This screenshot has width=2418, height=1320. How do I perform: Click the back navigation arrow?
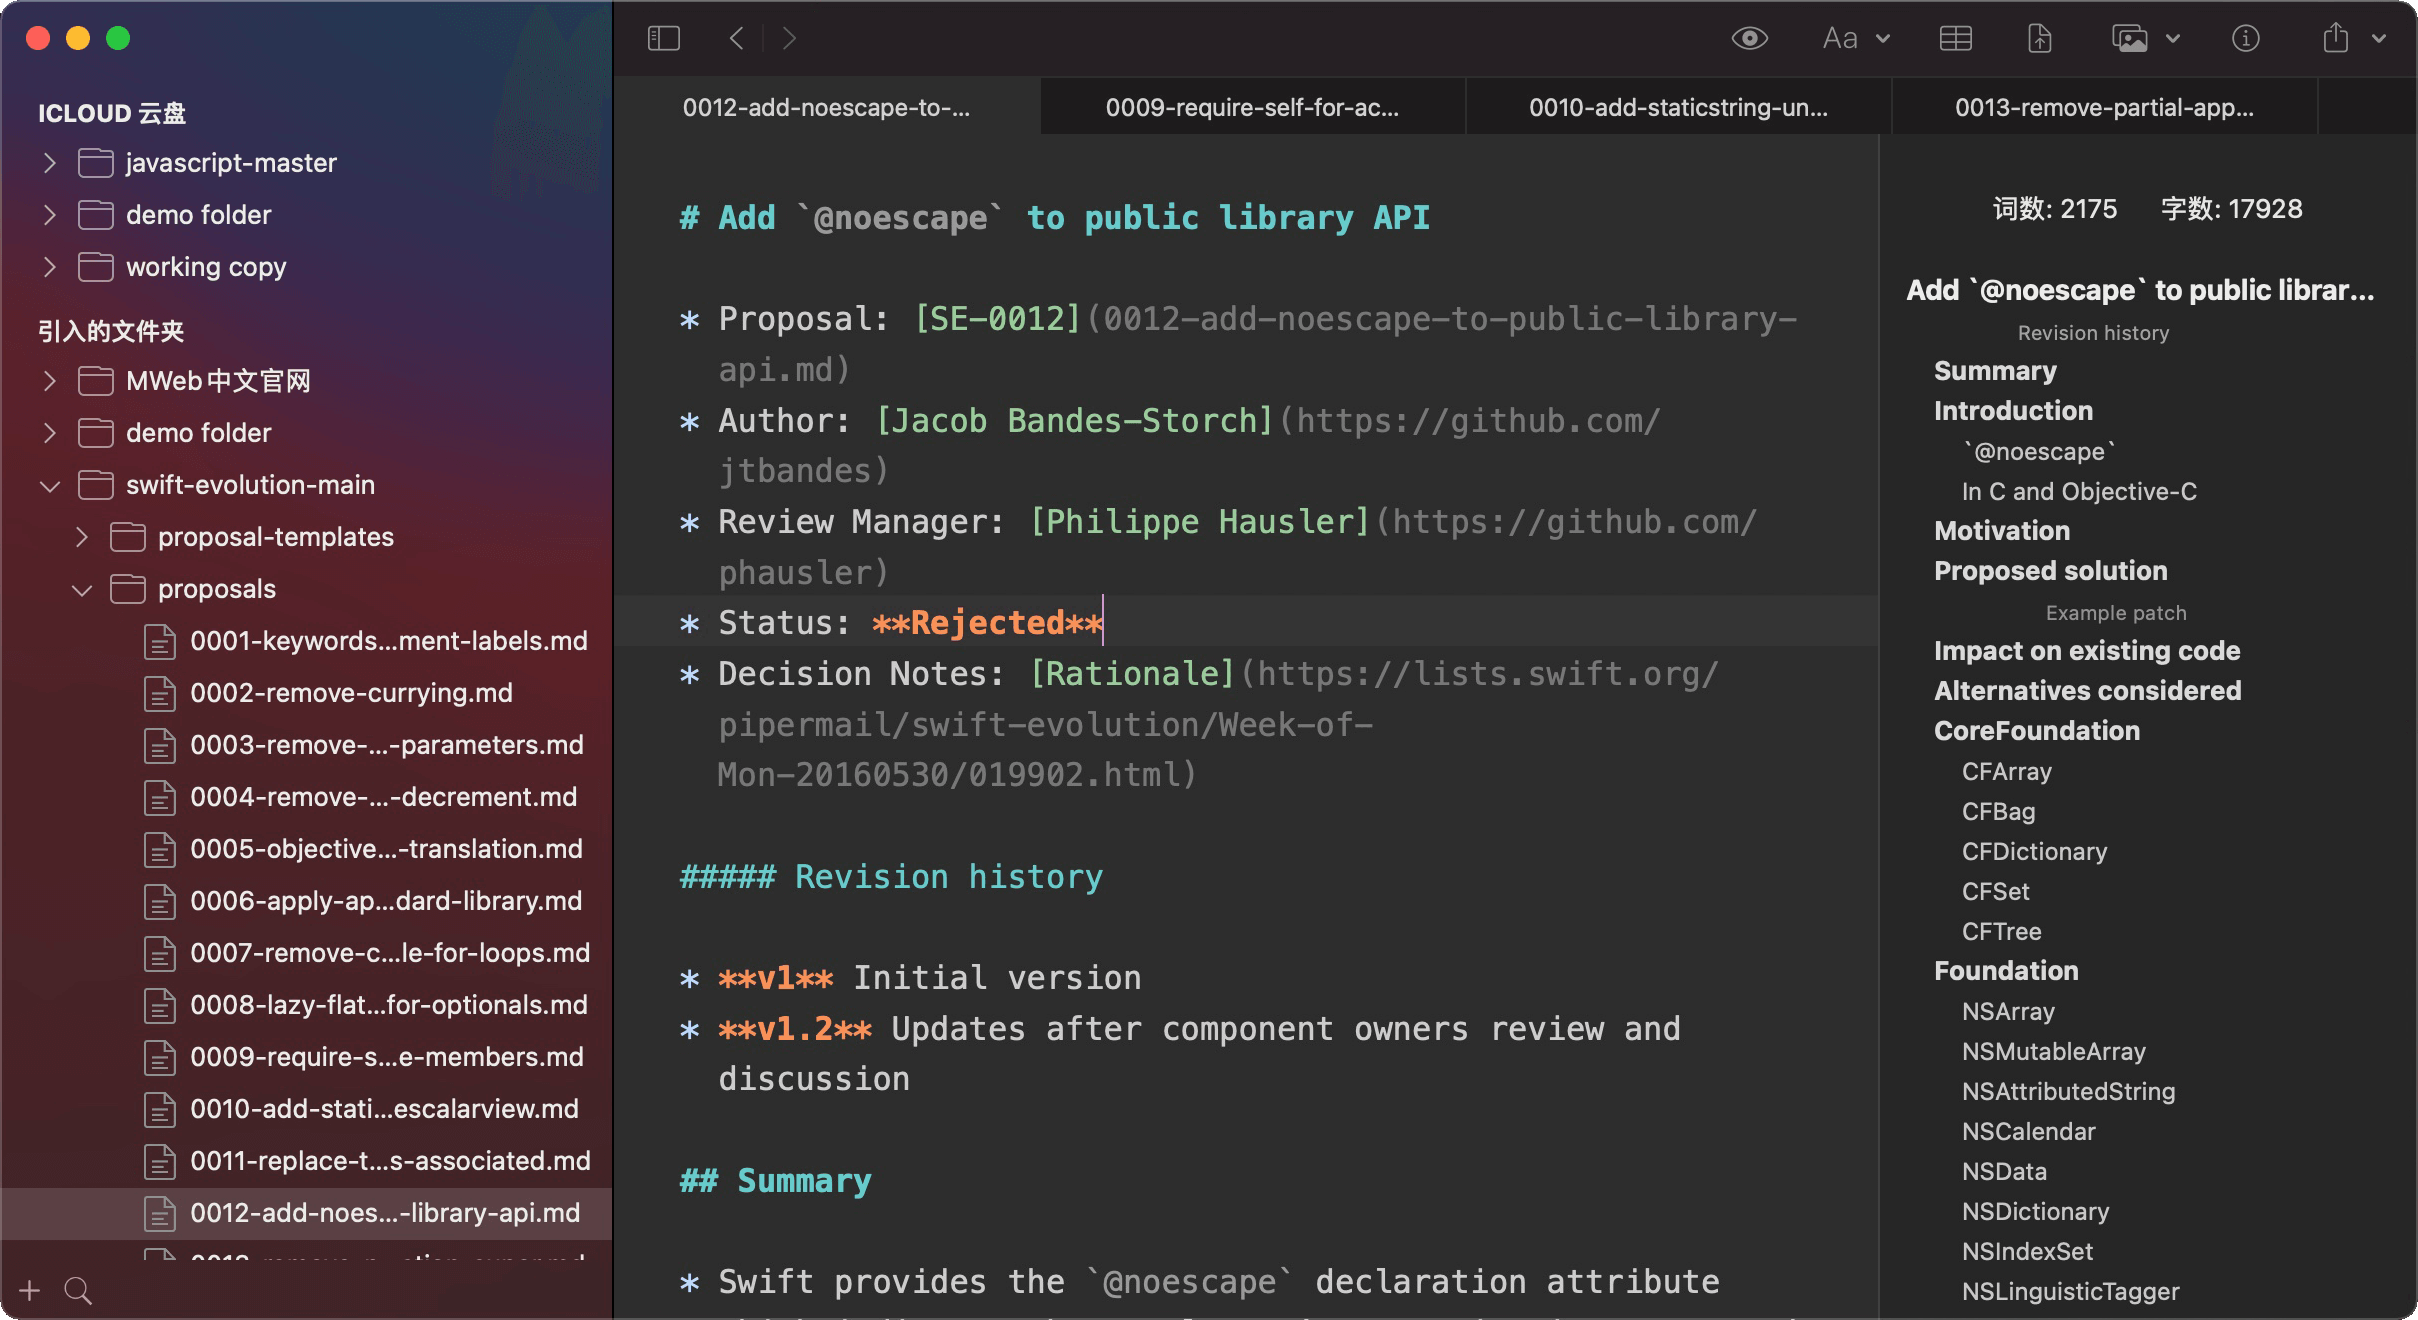tap(737, 38)
